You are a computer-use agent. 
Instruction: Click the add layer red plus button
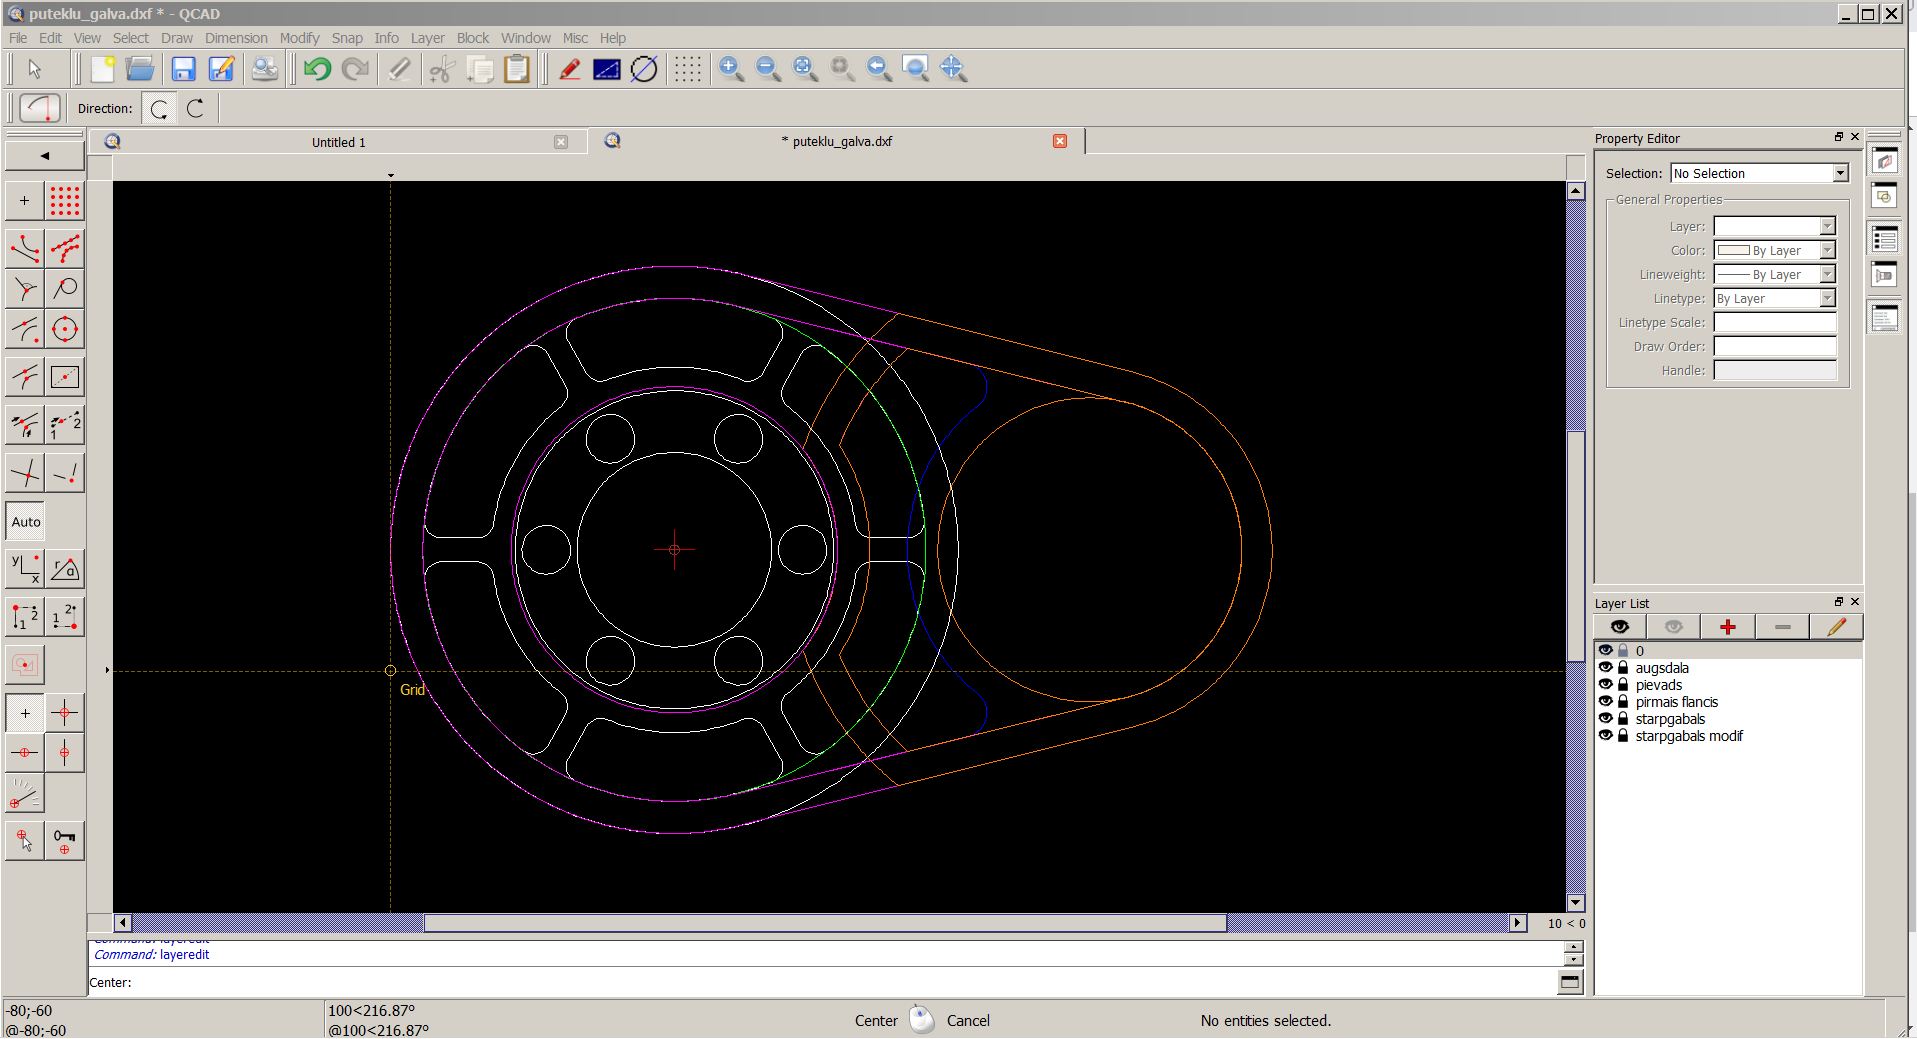[x=1727, y=627]
